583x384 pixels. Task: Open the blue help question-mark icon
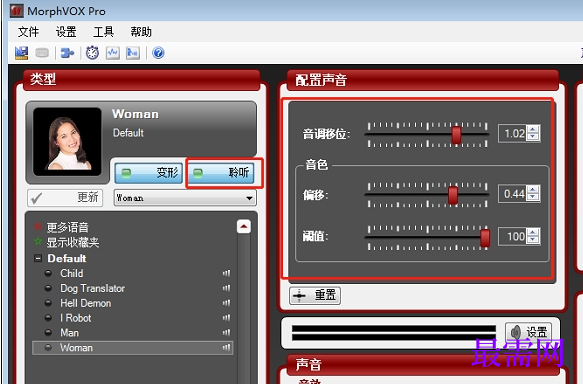click(158, 53)
